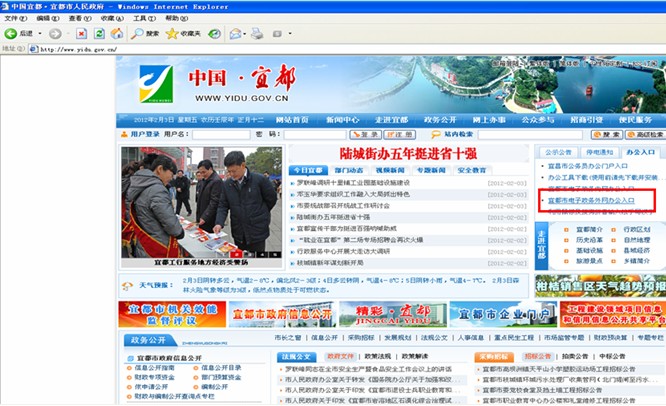Expand the Back button history dropdown arrow
The height and width of the screenshot is (406, 666).
(40, 33)
